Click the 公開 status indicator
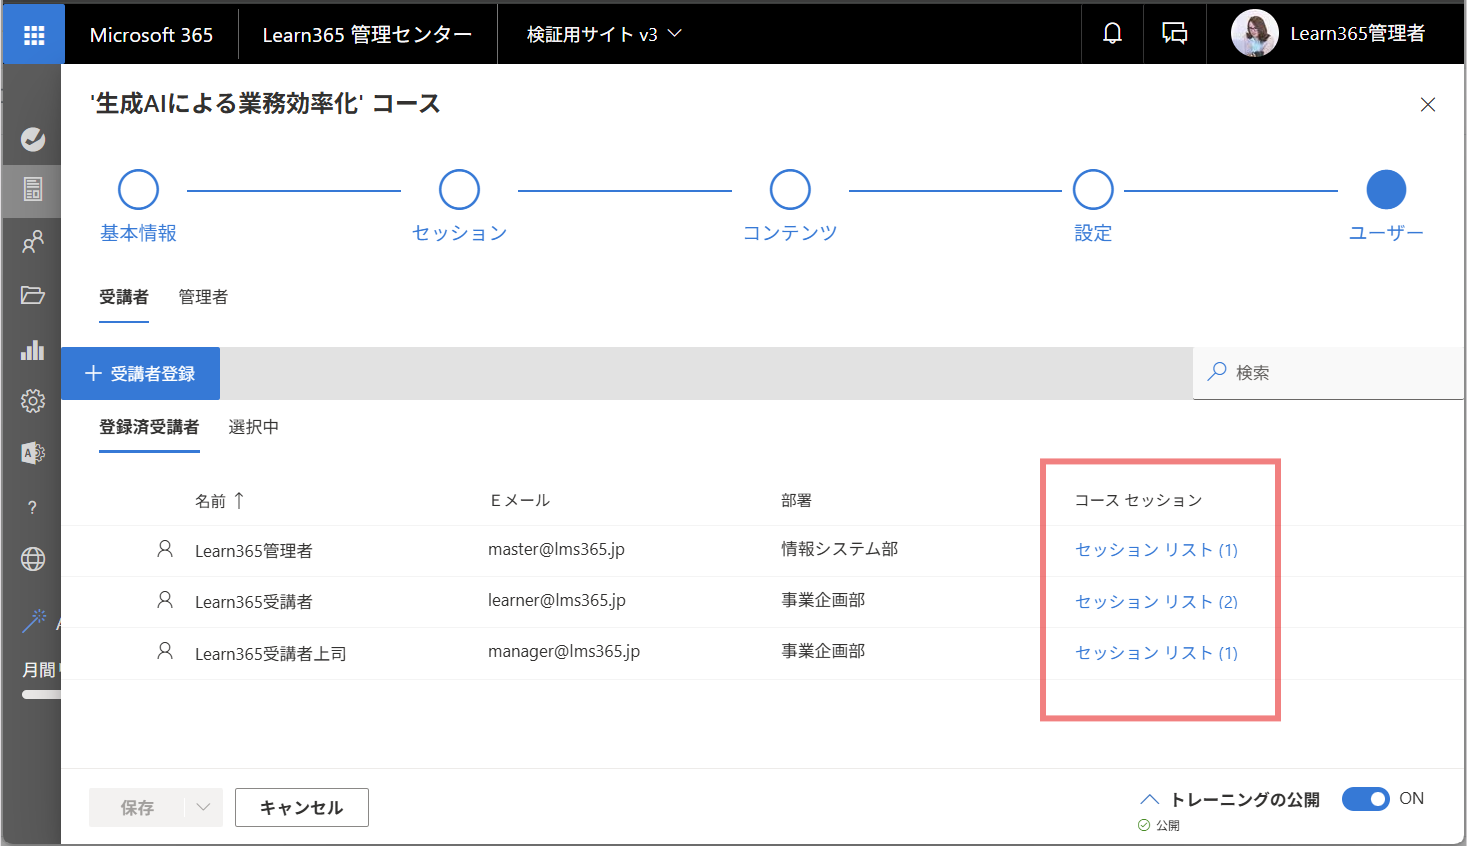This screenshot has height=846, width=1467. point(1159,826)
